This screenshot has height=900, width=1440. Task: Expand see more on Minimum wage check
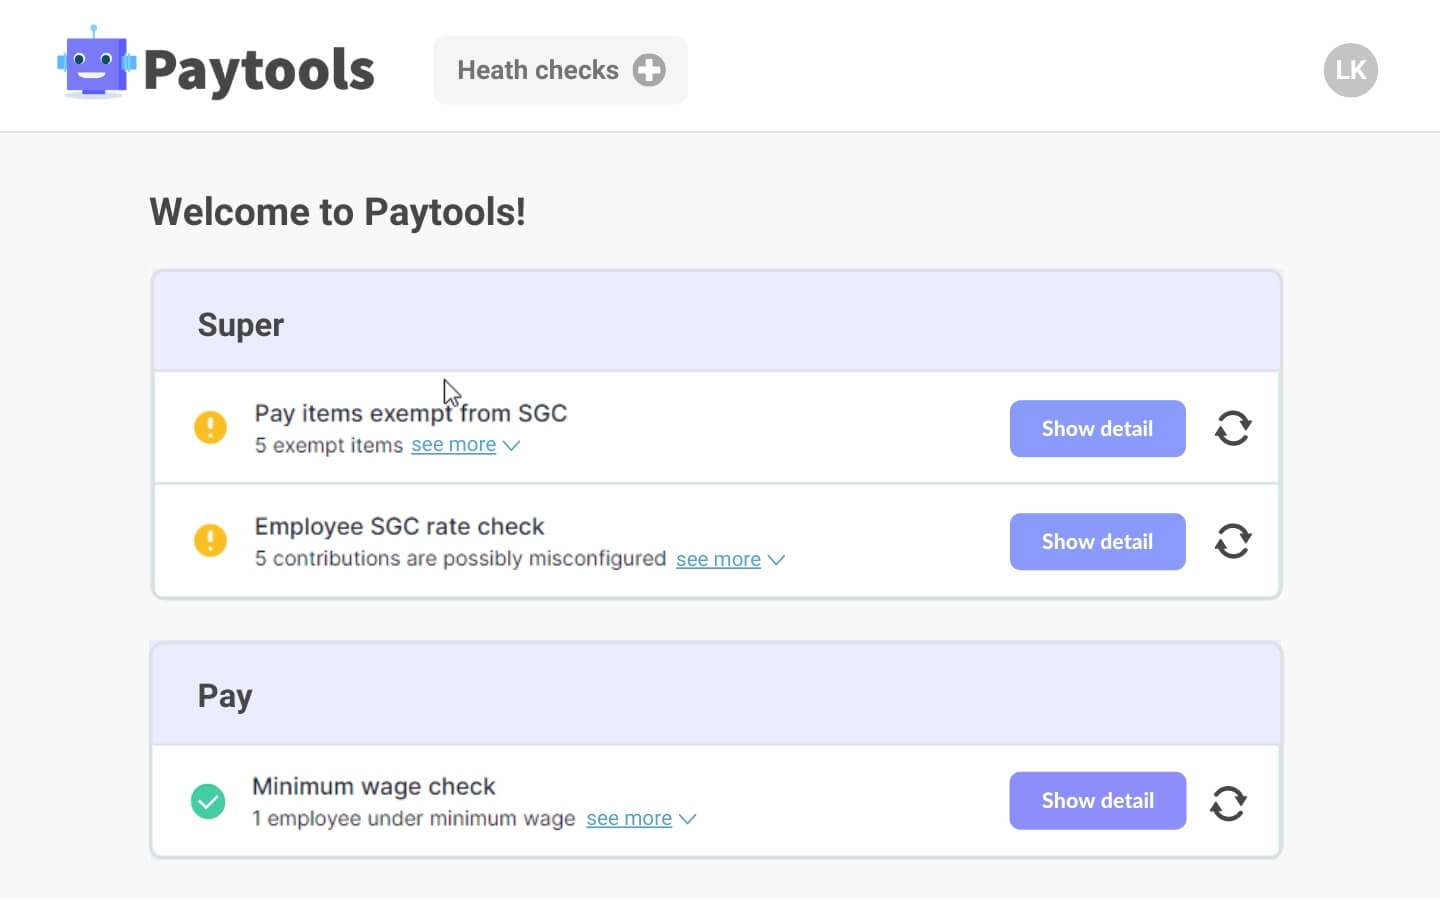(x=628, y=818)
